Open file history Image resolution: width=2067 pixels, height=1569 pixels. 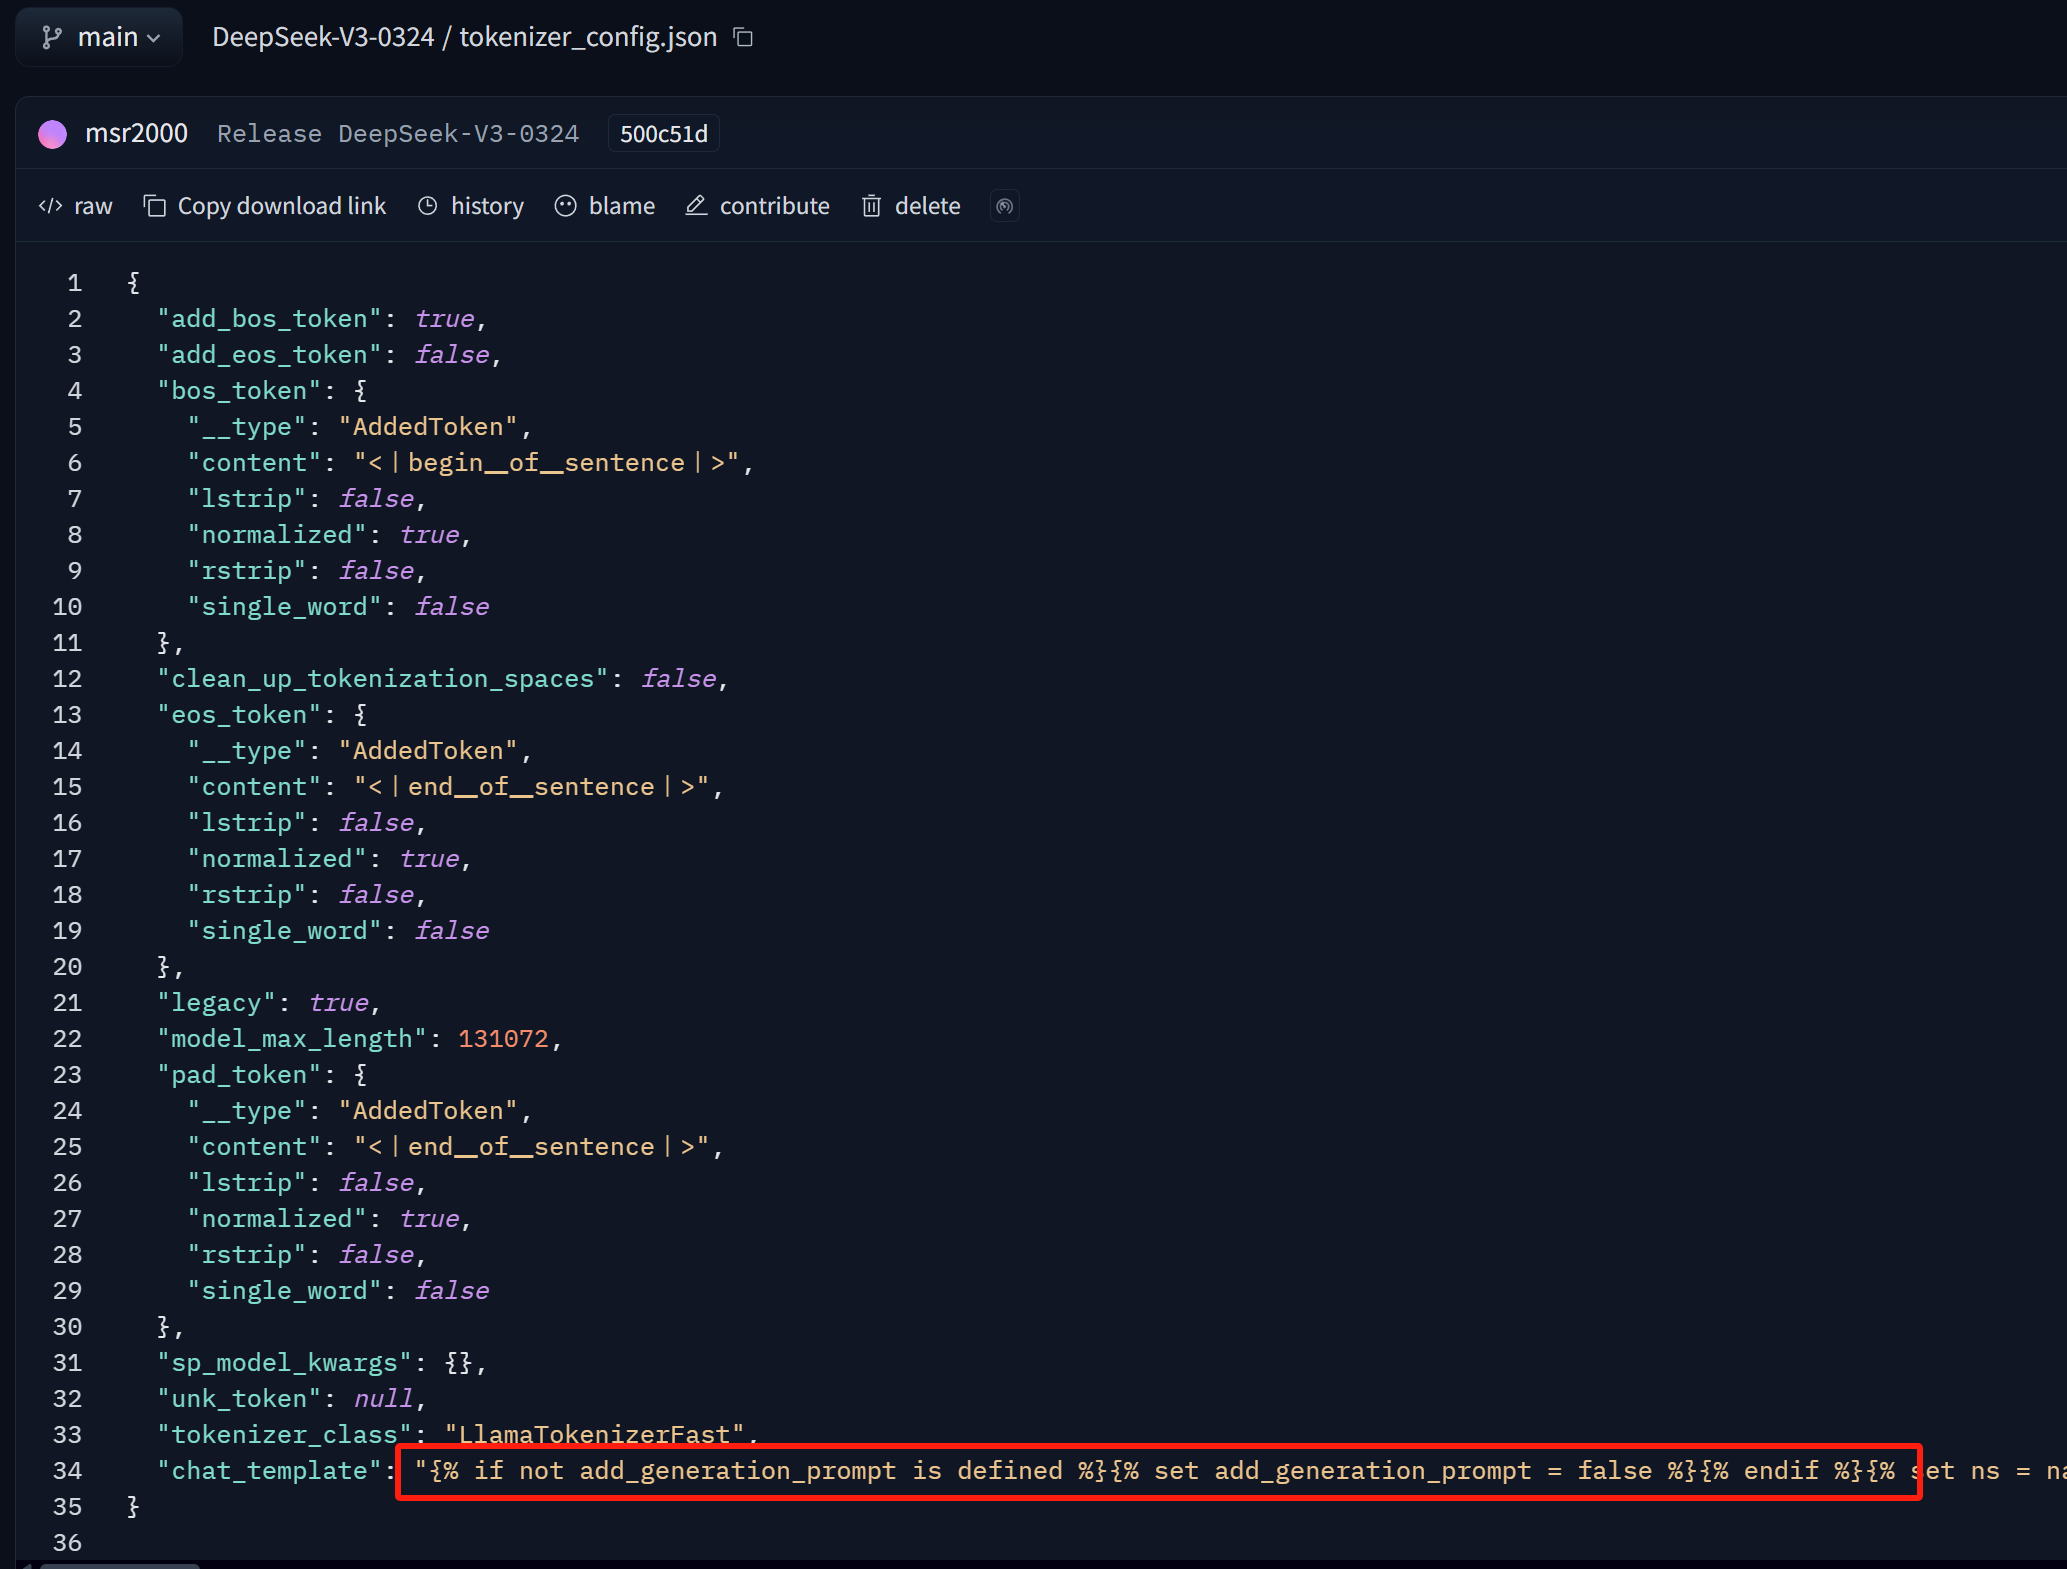tap(471, 206)
